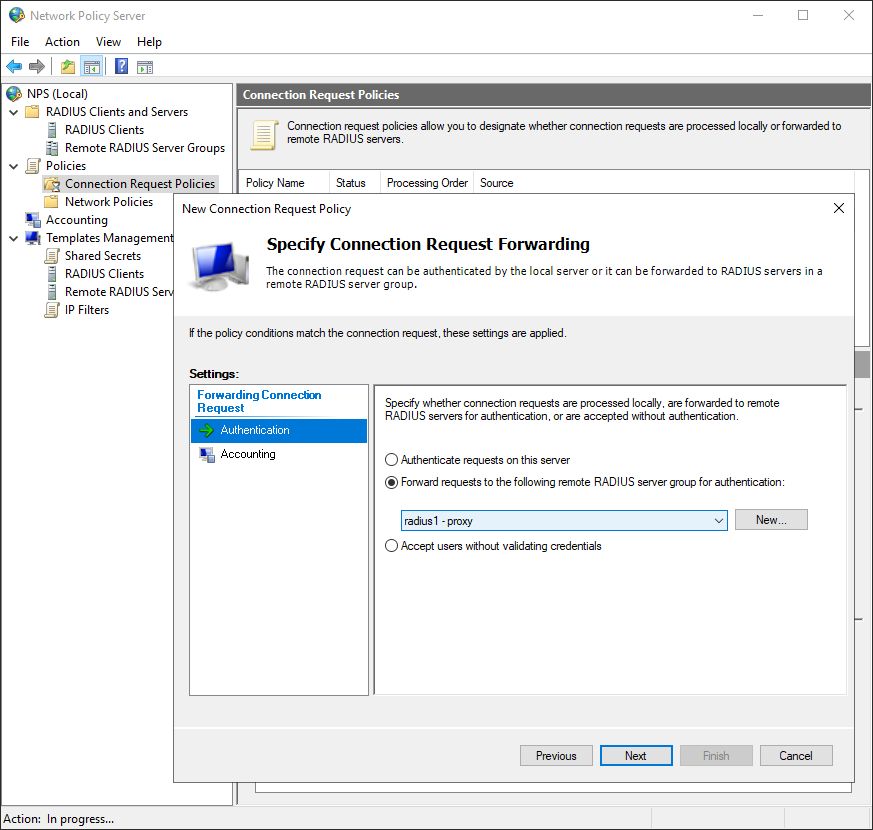Click the Forward arrow toolbar icon
The width and height of the screenshot is (873, 830).
pyautogui.click(x=37, y=67)
